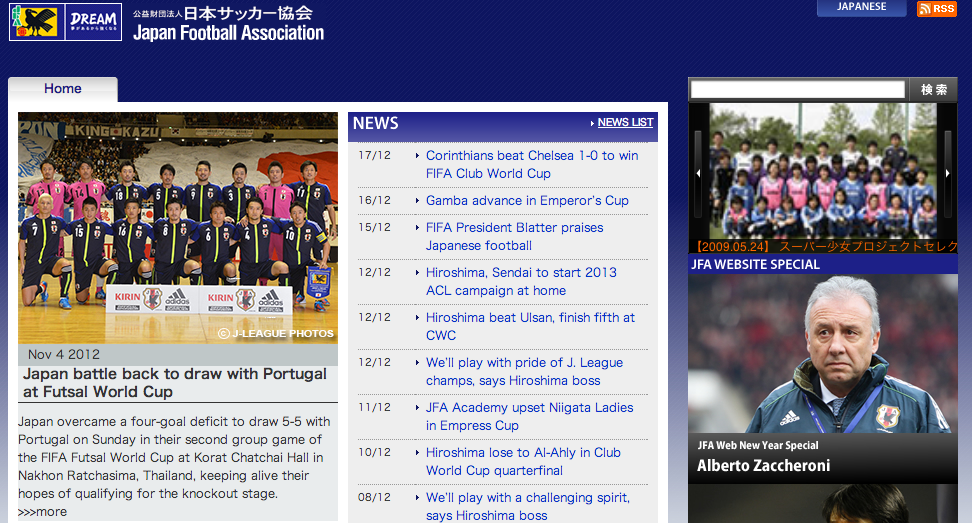Click the Japan Football Association title text
This screenshot has height=523, width=972.
coord(229,33)
